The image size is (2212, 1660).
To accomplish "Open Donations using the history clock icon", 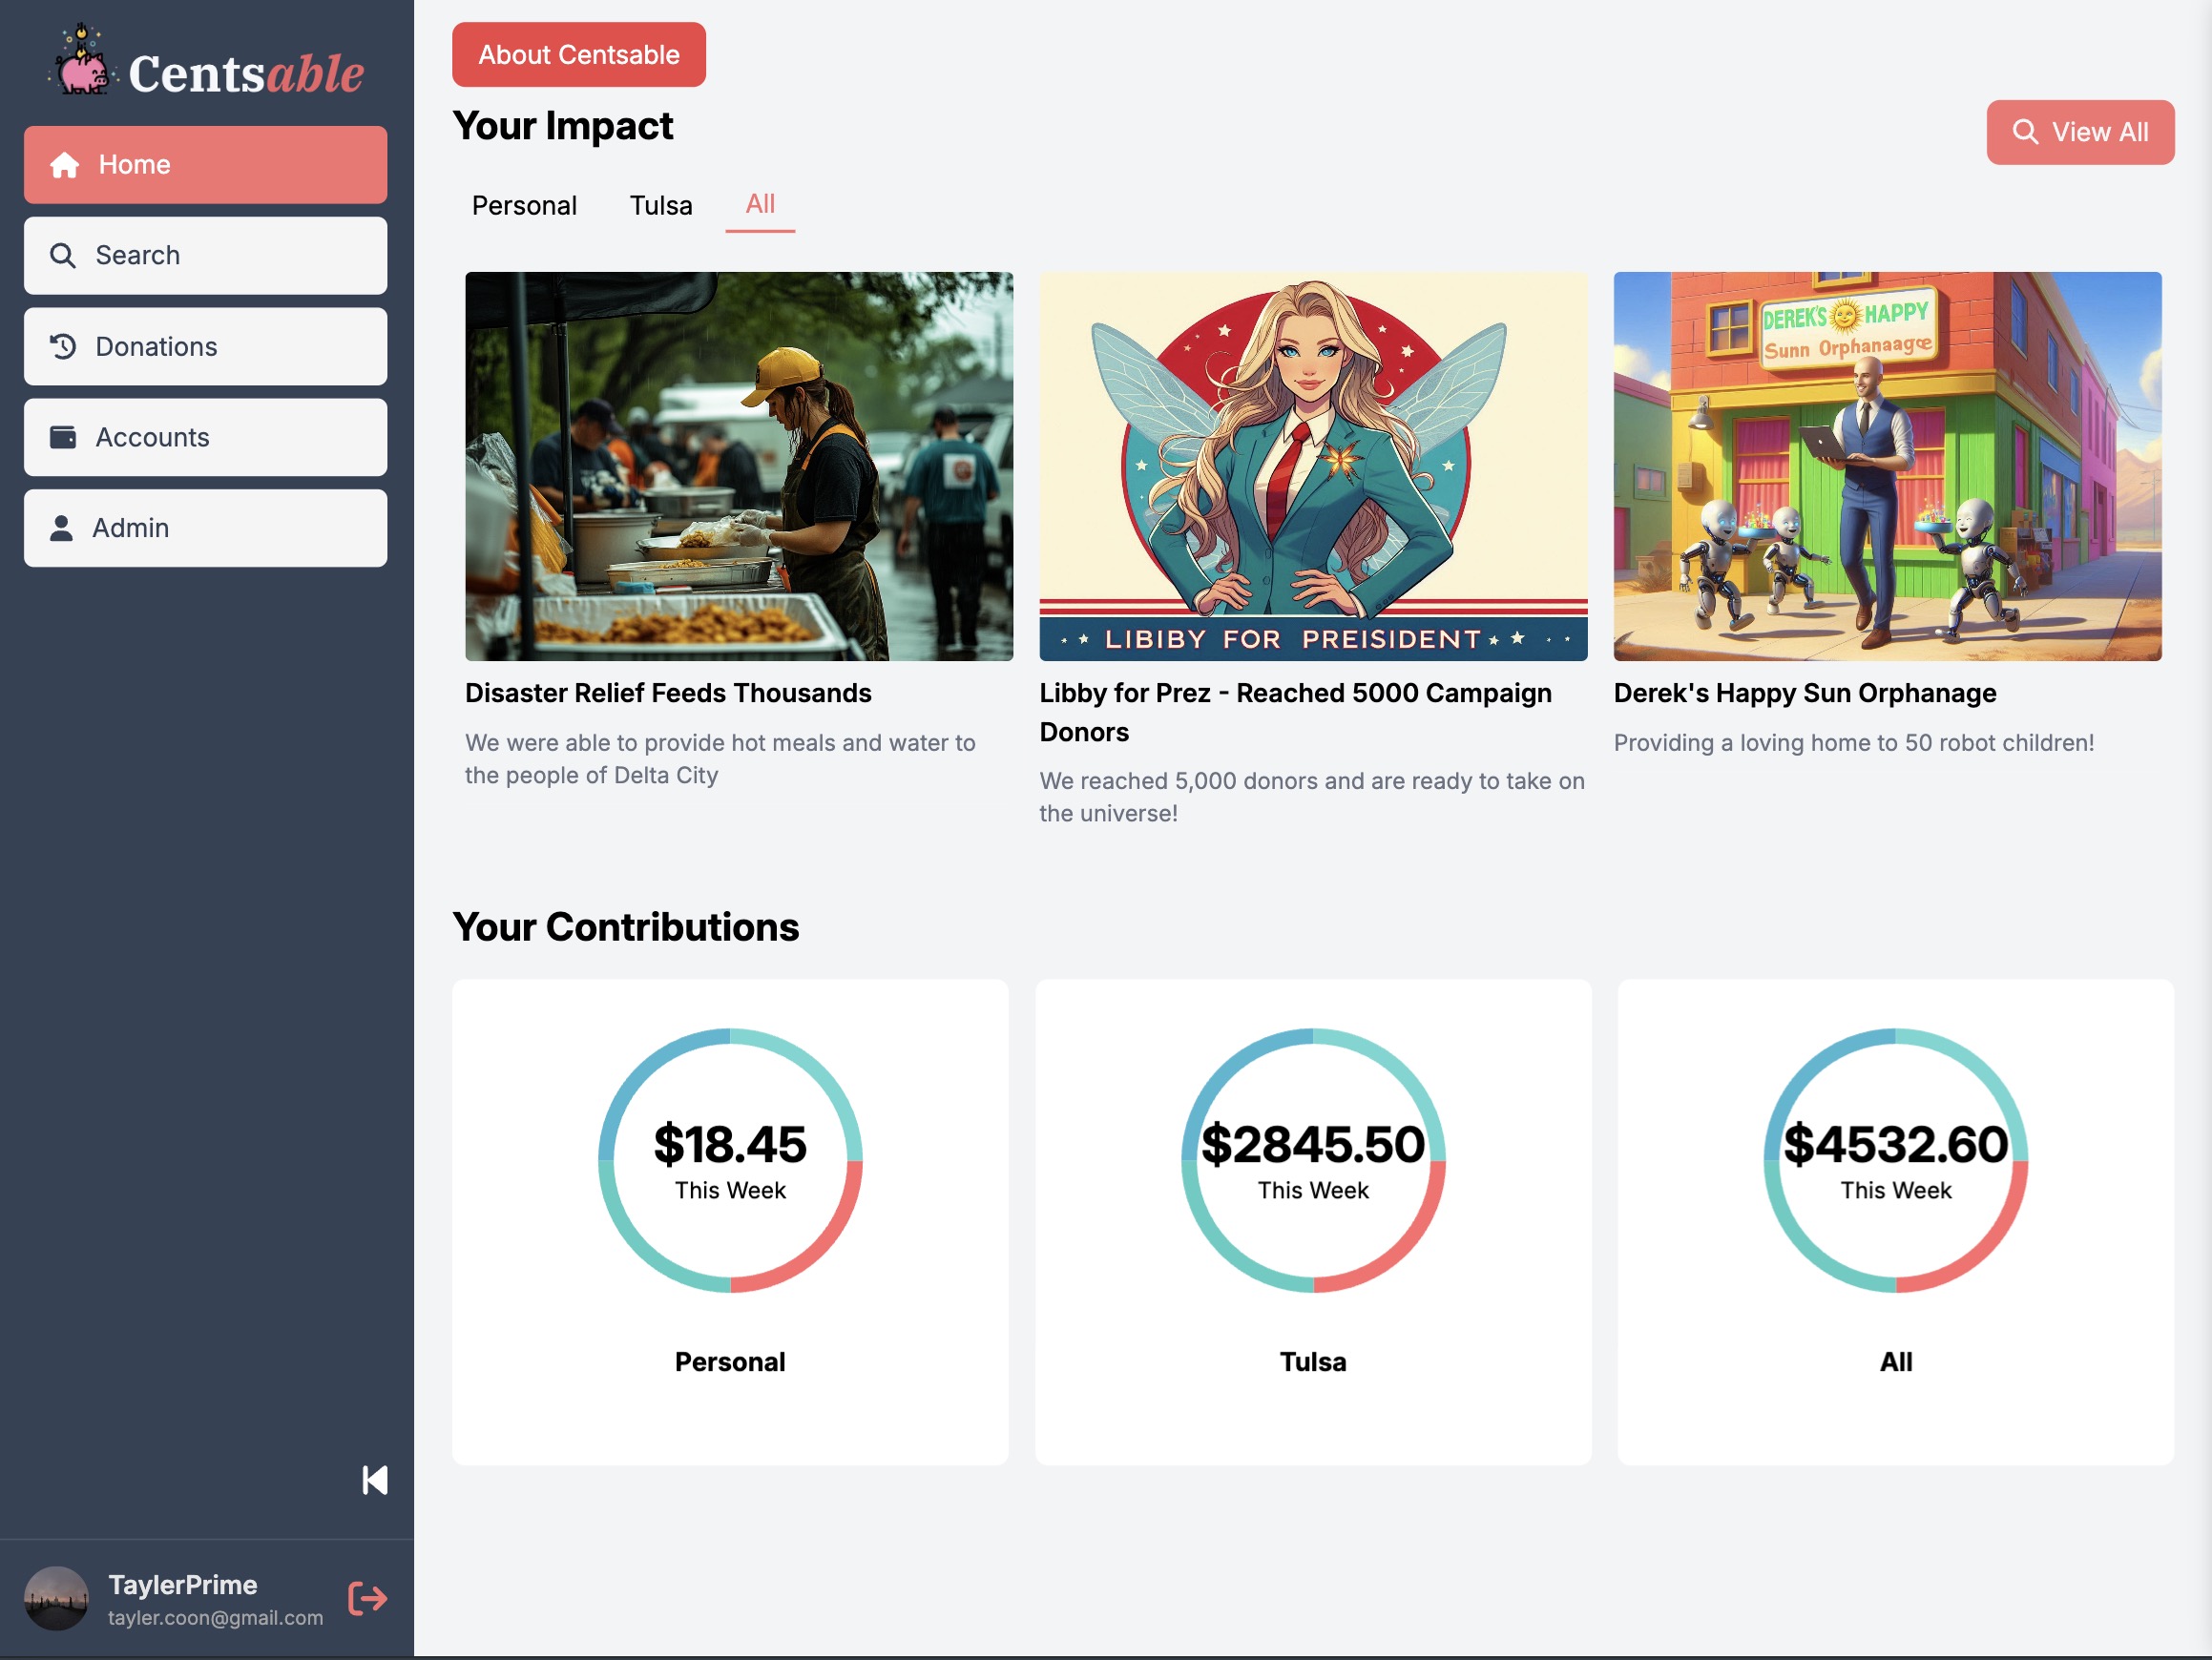I will (x=63, y=346).
